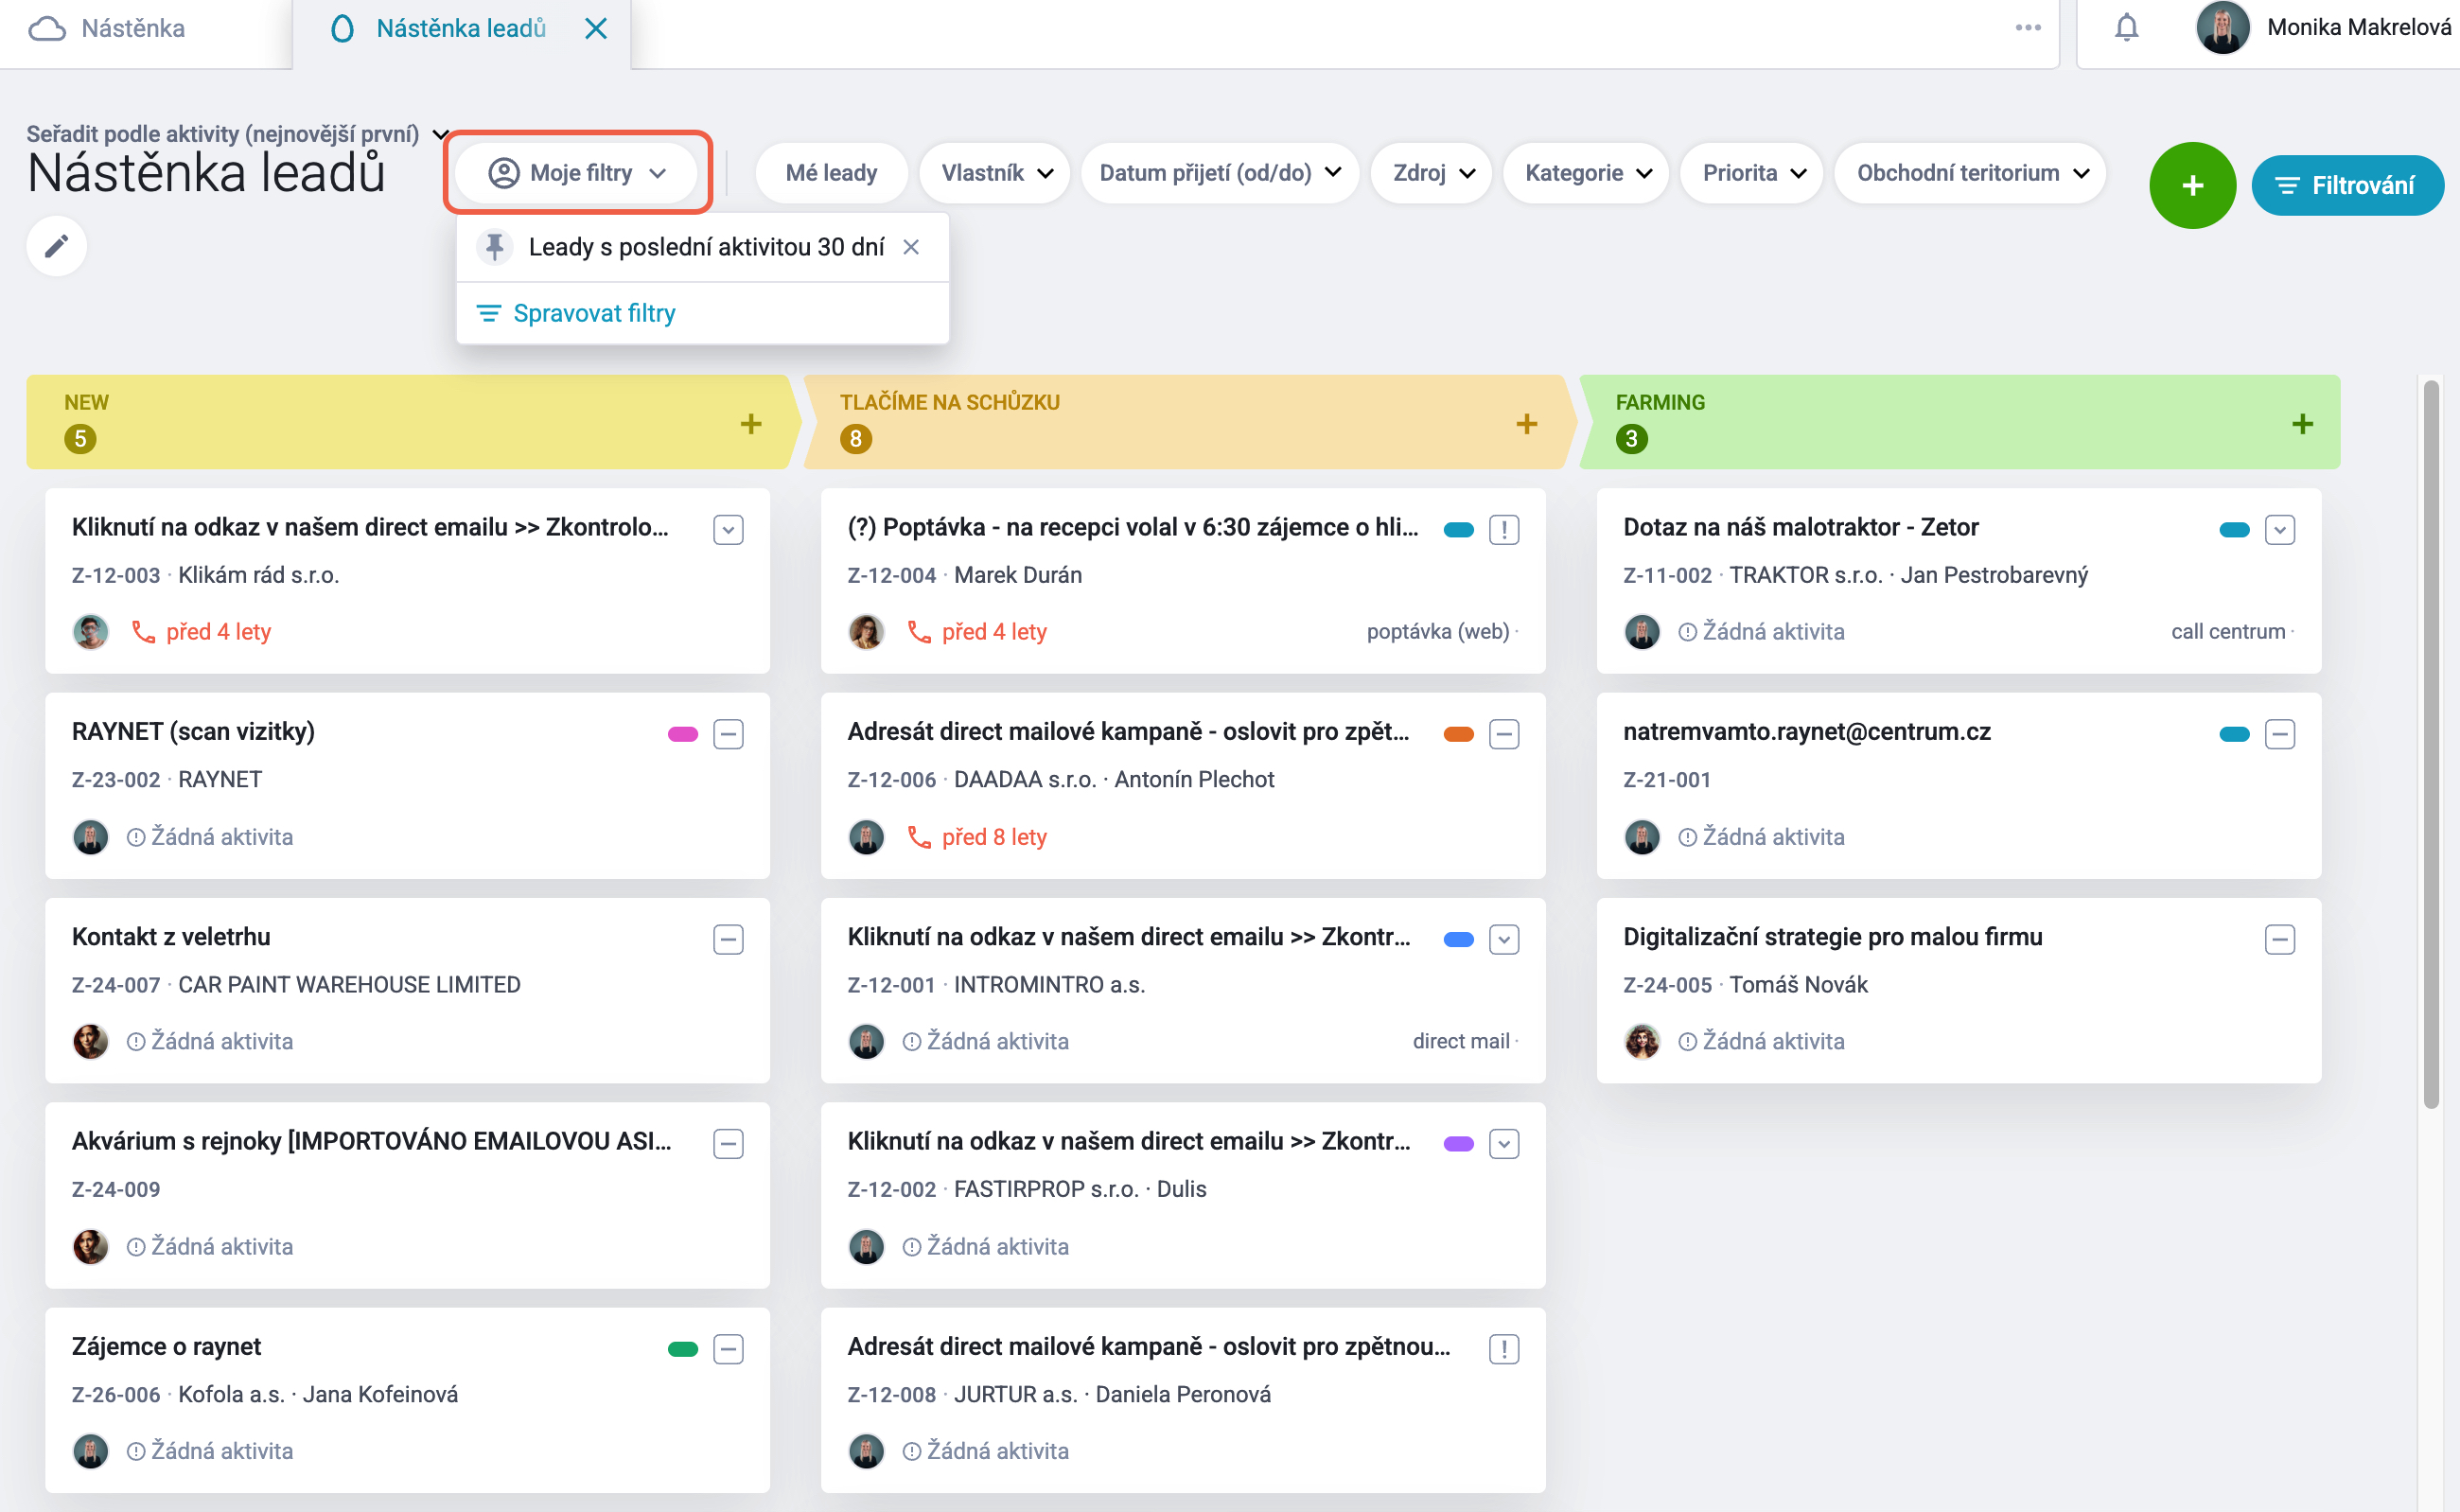Click the green add lead button
Image resolution: width=2460 pixels, height=1512 pixels.
(2192, 186)
